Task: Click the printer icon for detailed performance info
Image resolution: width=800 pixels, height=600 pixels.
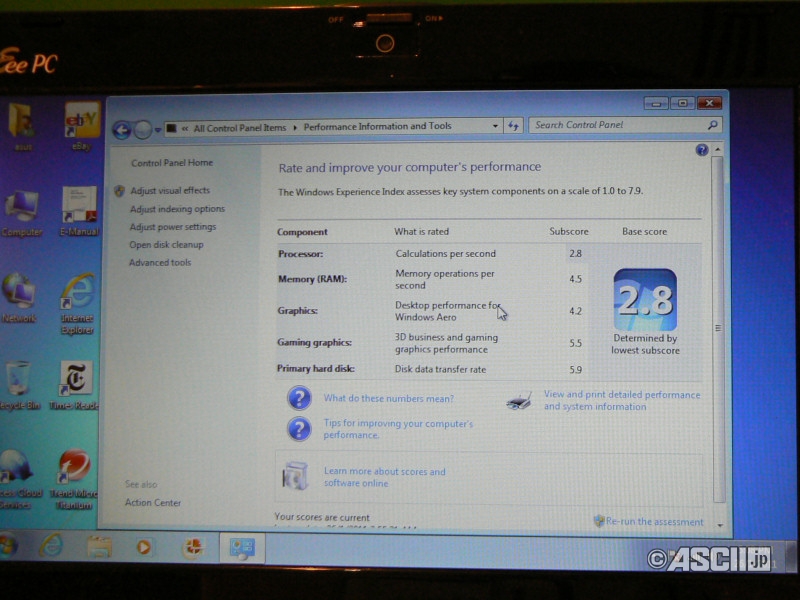Action: pyautogui.click(x=518, y=402)
